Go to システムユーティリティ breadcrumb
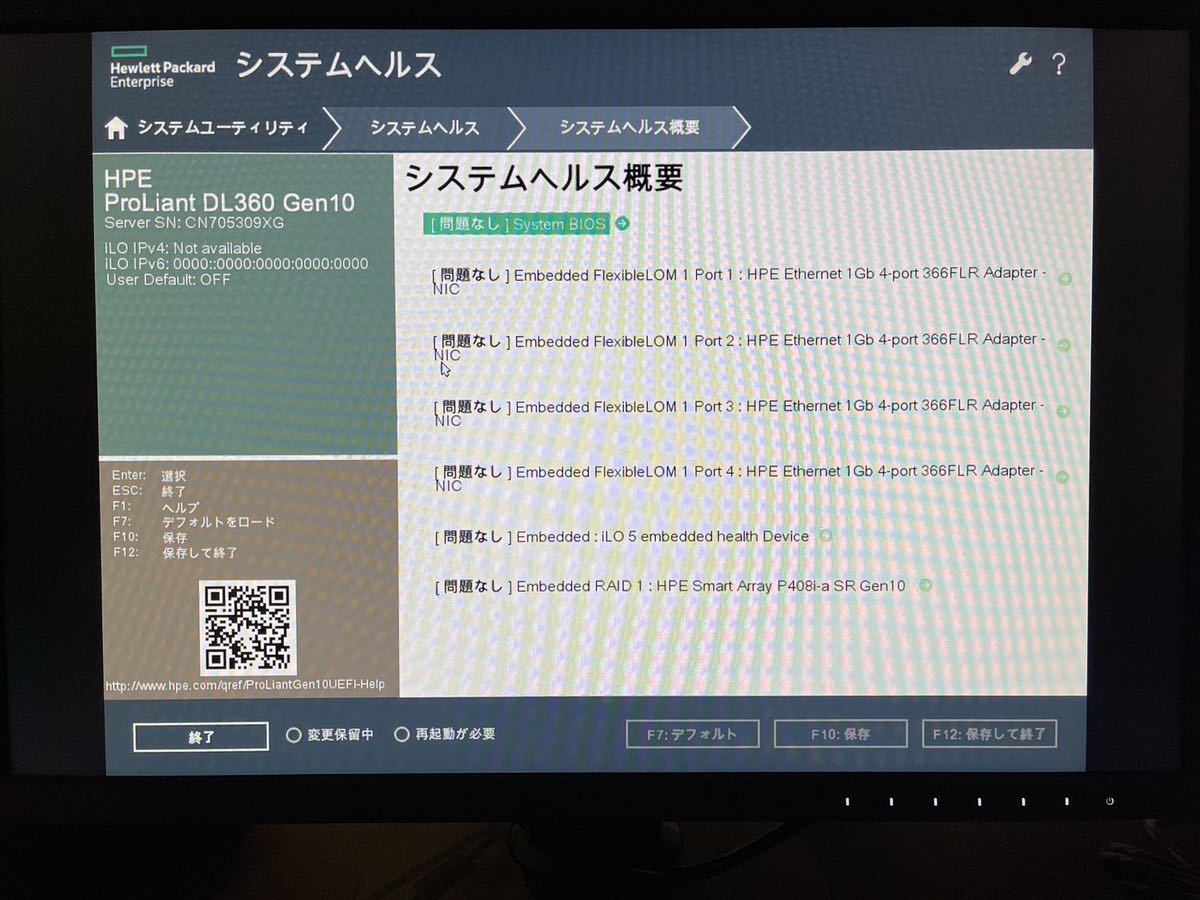This screenshot has height=900, width=1200. [223, 128]
